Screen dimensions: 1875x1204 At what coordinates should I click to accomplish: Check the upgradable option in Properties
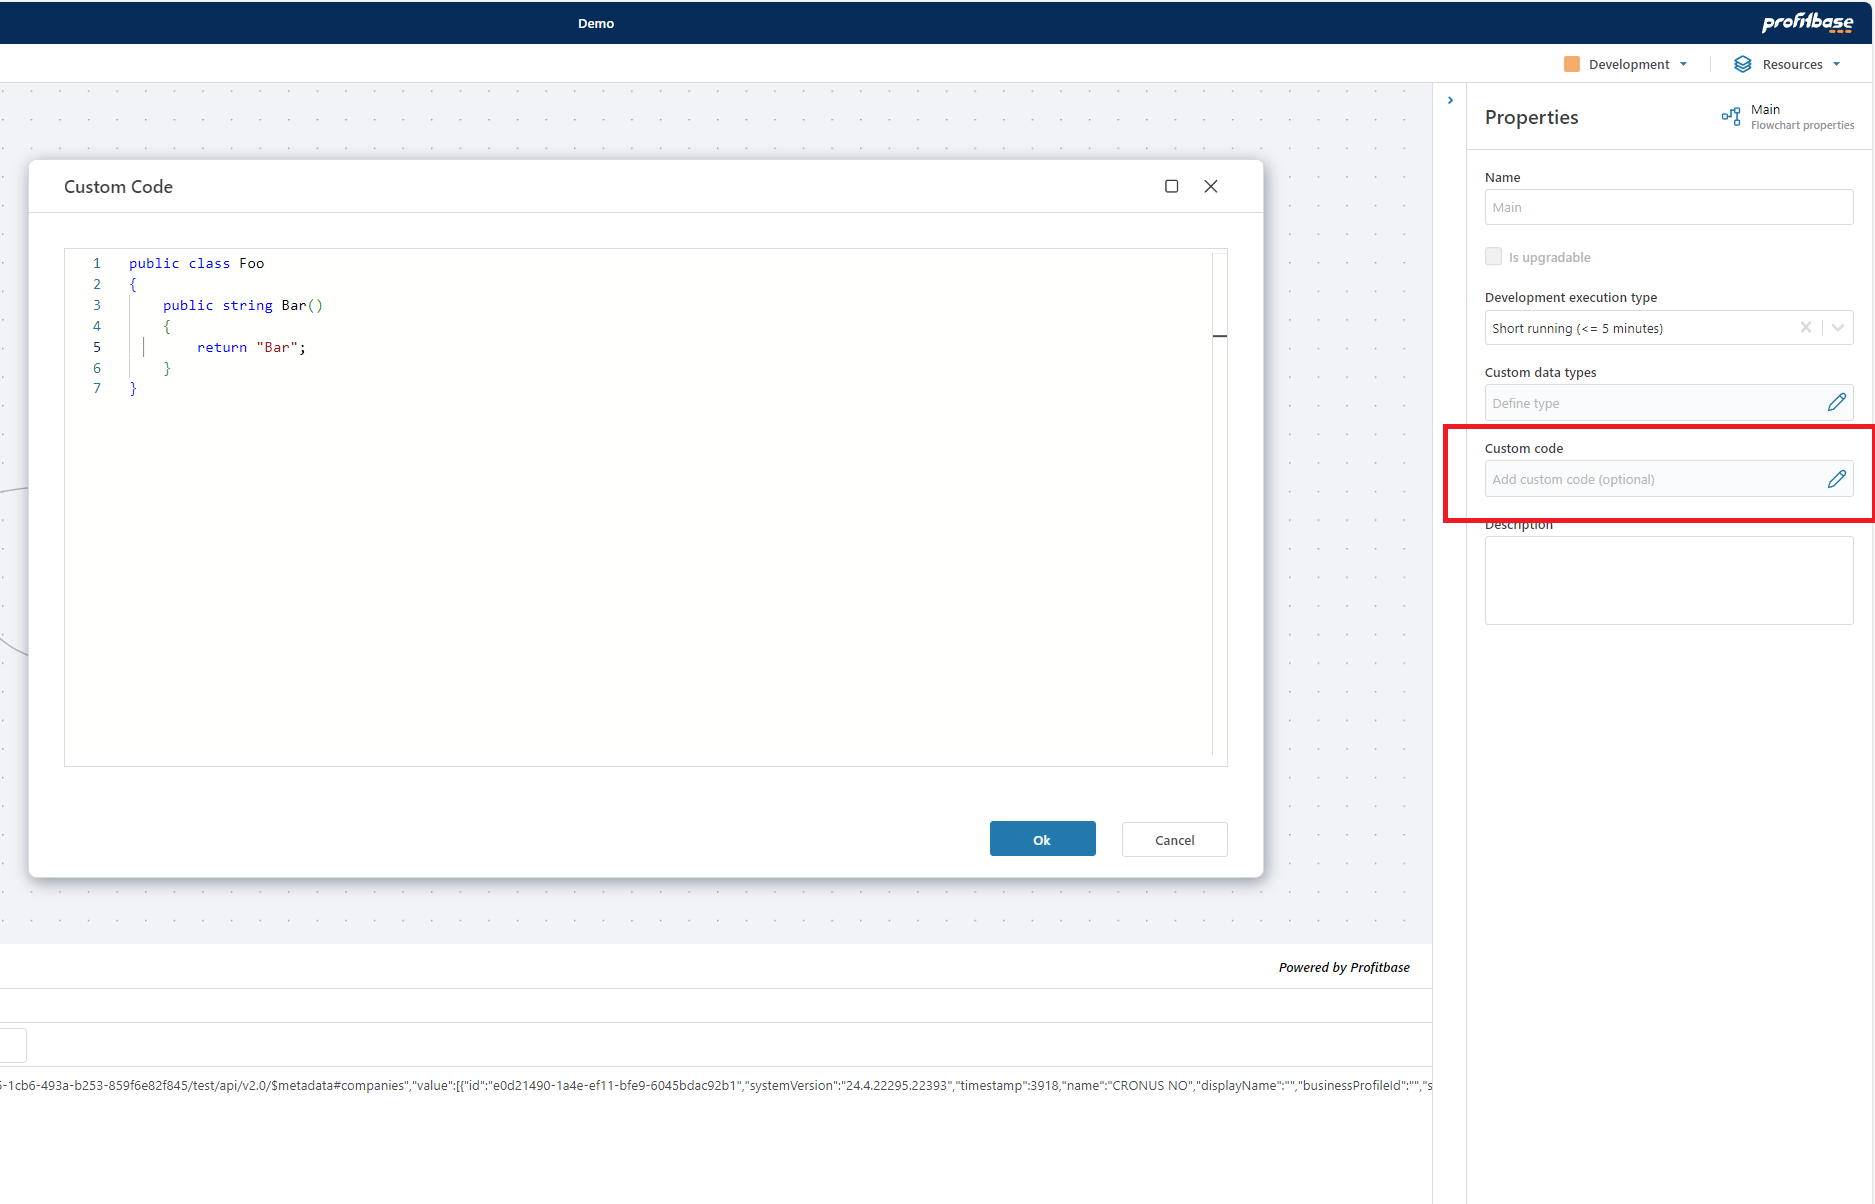pyautogui.click(x=1493, y=256)
